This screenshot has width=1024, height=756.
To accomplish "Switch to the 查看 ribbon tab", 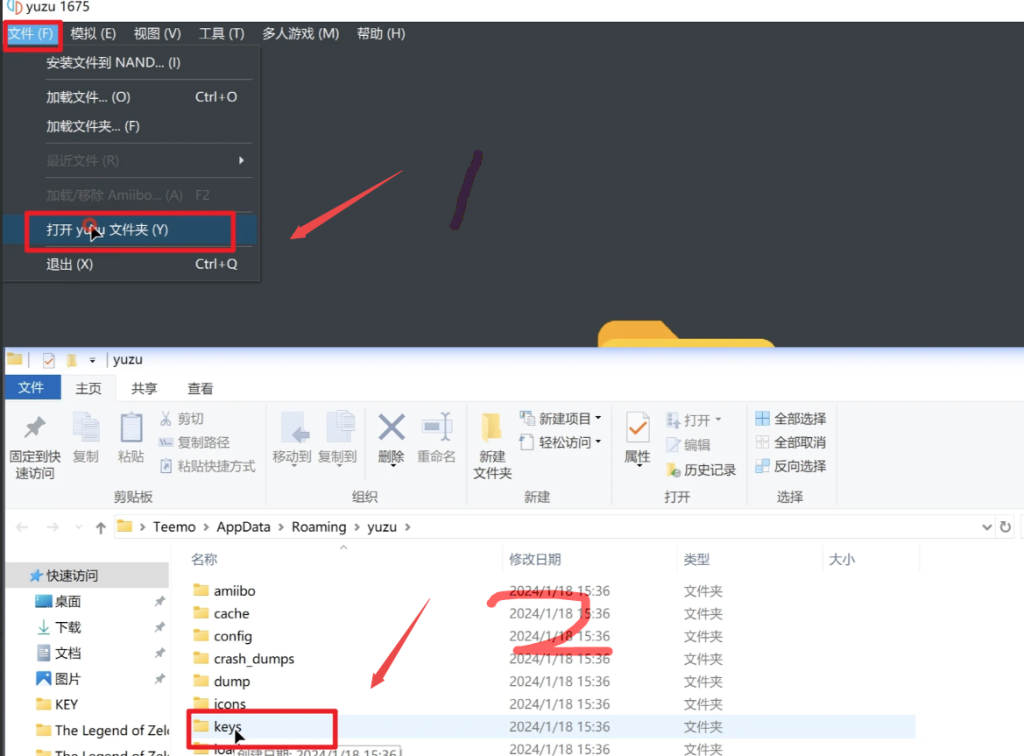I will 200,388.
